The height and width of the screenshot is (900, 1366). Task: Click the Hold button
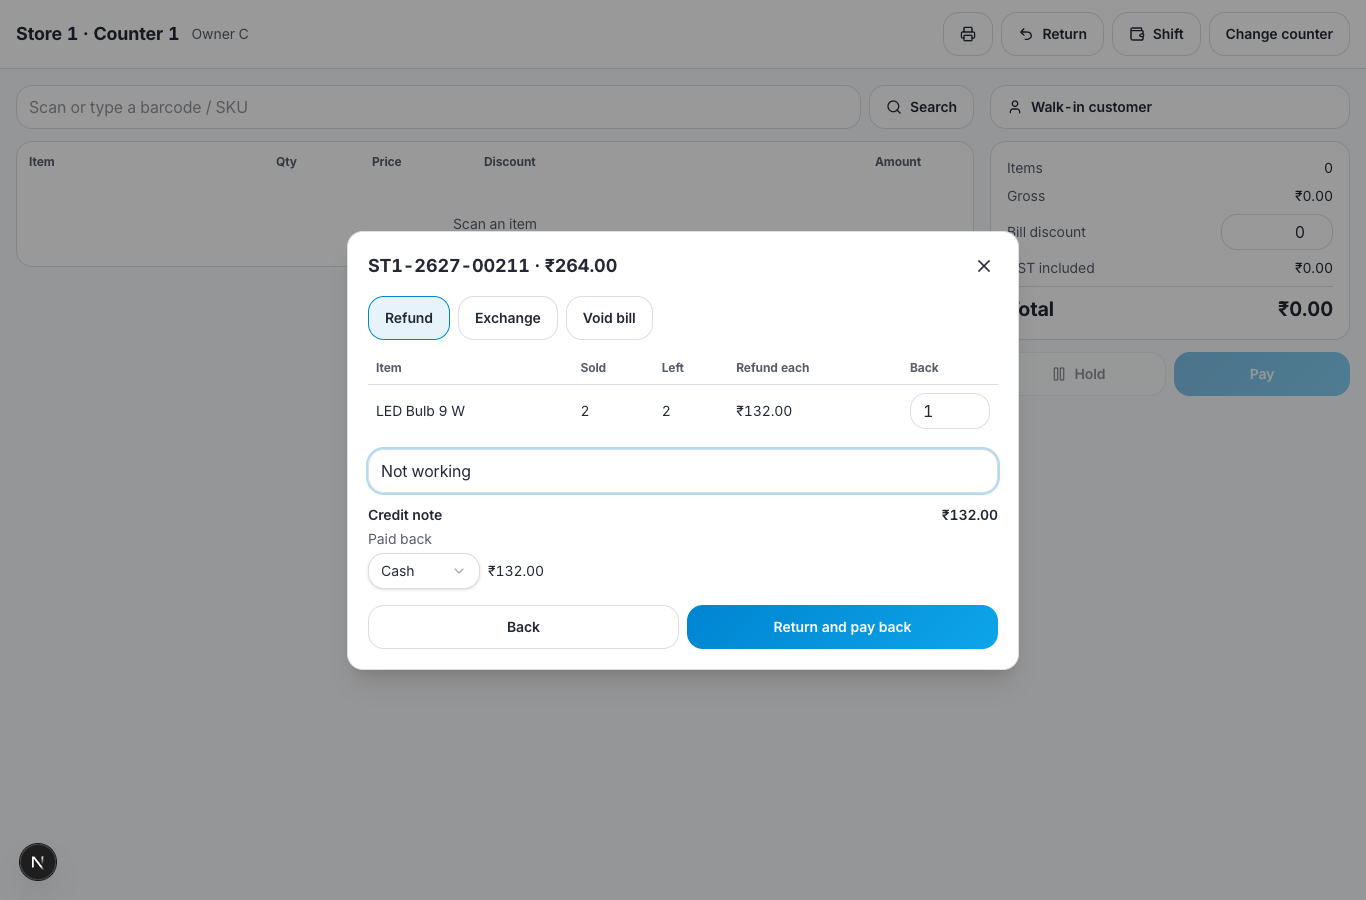click(x=1078, y=374)
